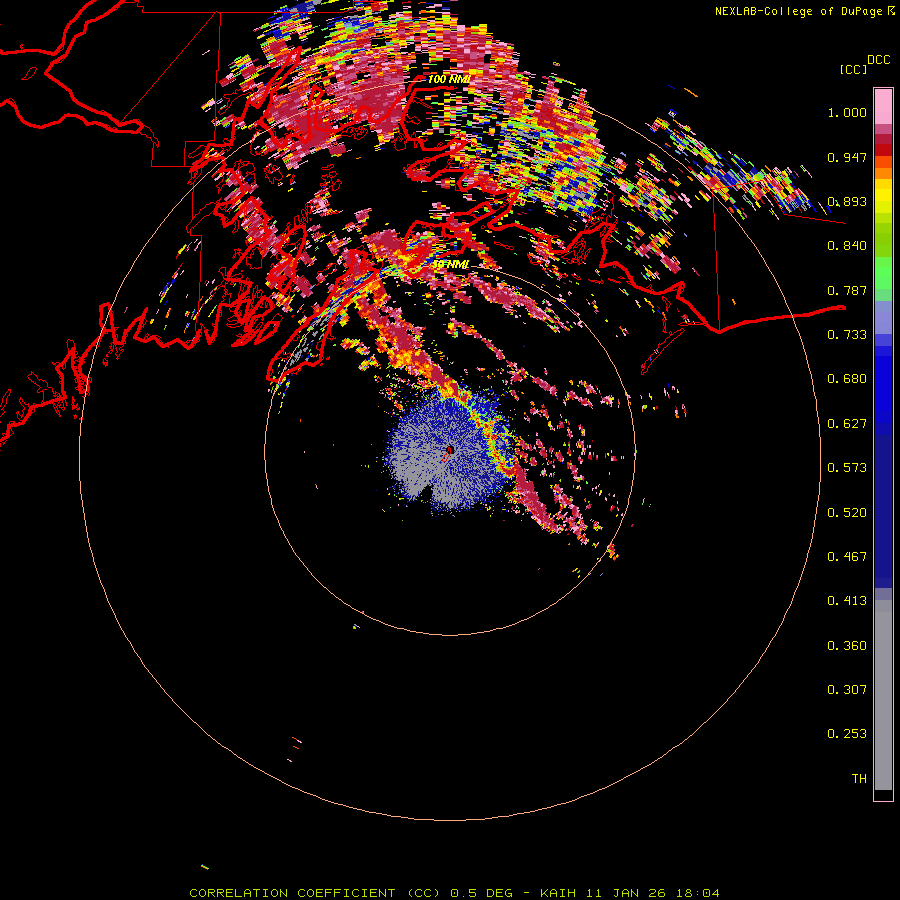Click the [CC] label above the color bar
Image resolution: width=900 pixels, height=900 pixels.
[854, 69]
